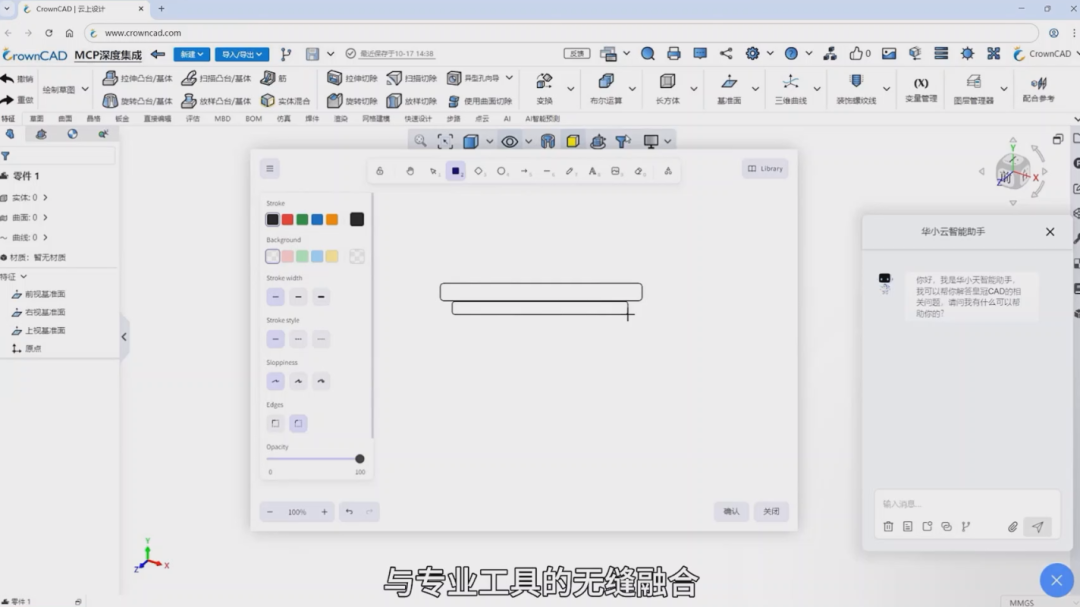Open the search magnifier in top bar
1080x607 pixels.
pos(647,54)
